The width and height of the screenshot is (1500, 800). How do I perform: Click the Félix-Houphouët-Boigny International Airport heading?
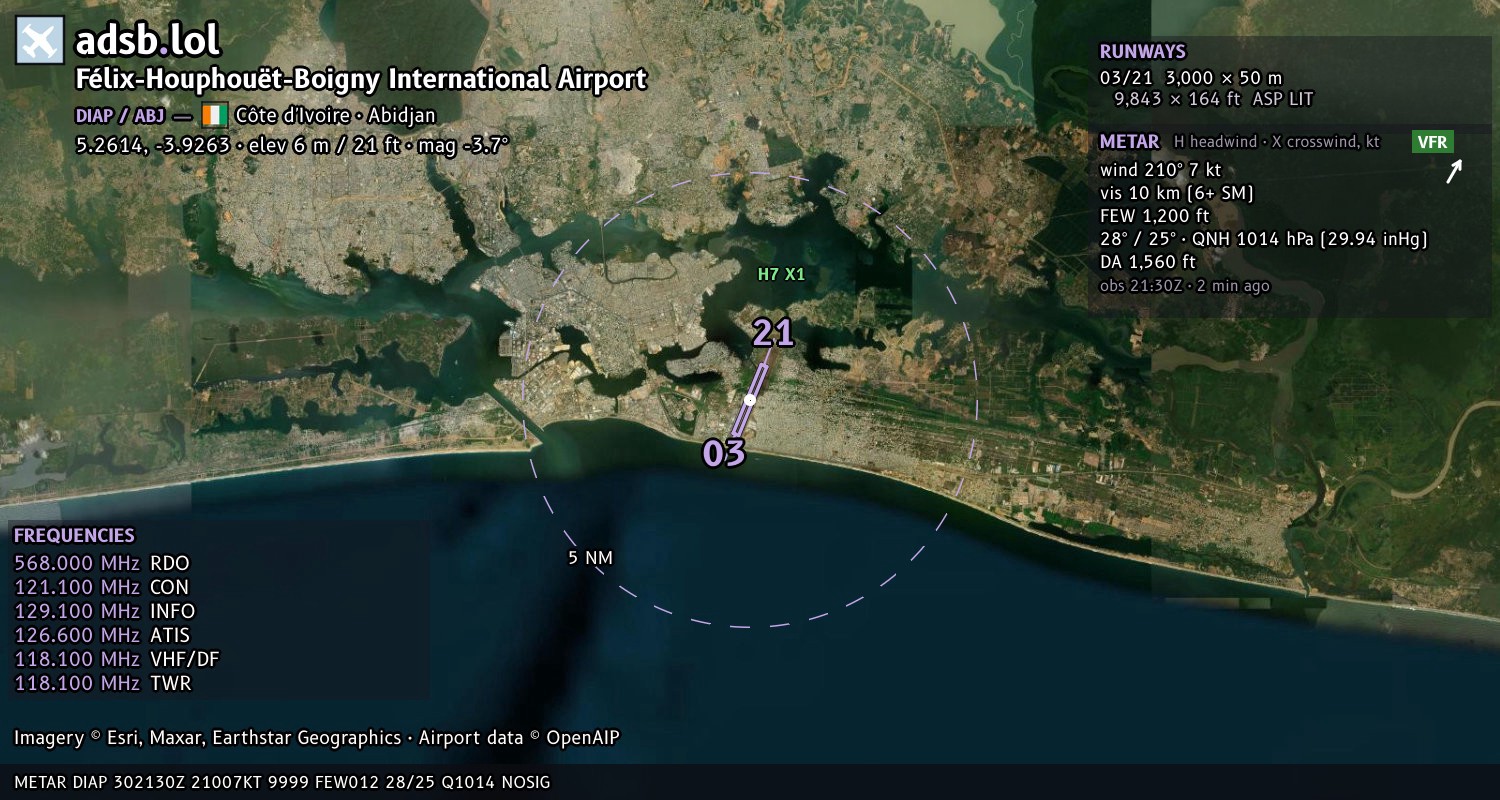click(x=361, y=79)
